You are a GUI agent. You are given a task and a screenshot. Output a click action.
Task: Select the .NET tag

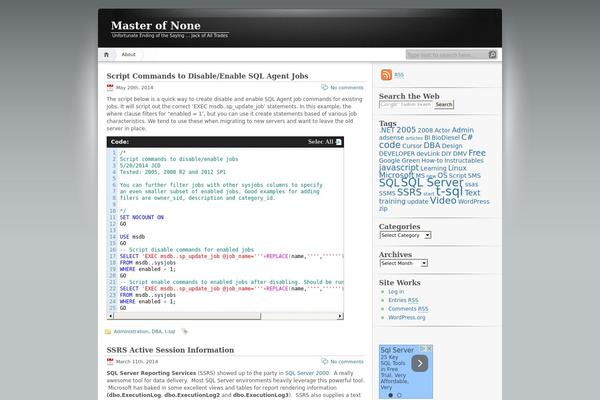(386, 130)
